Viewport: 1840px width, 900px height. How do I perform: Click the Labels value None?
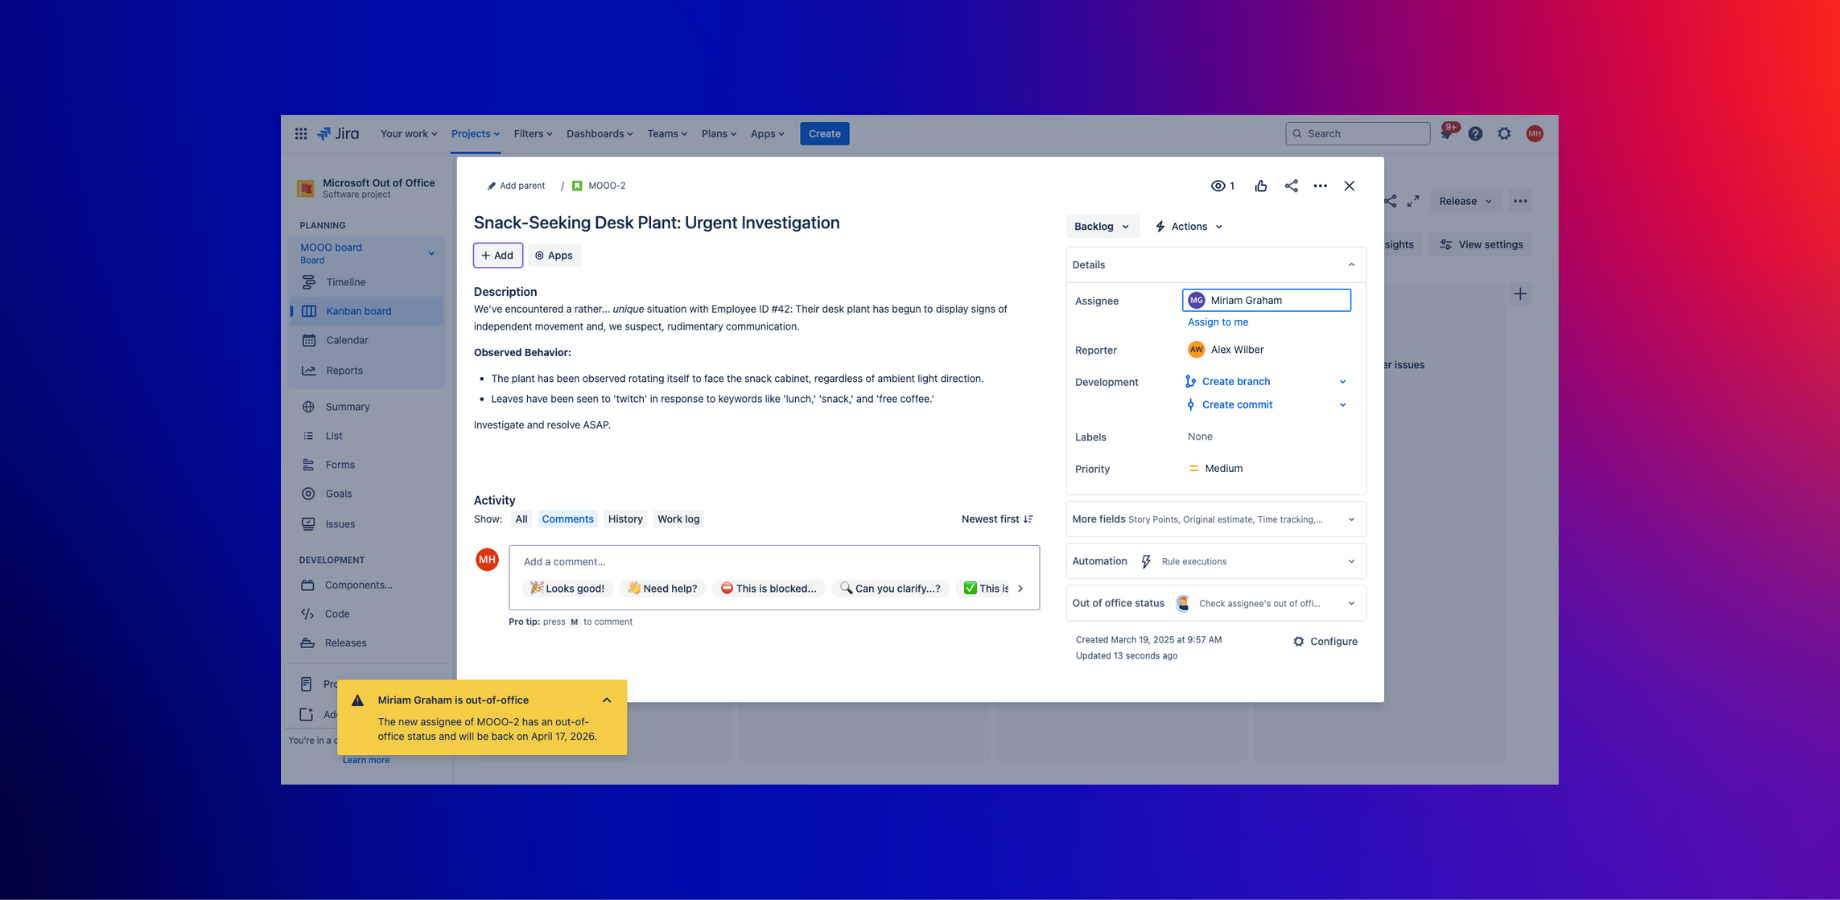pos(1200,437)
